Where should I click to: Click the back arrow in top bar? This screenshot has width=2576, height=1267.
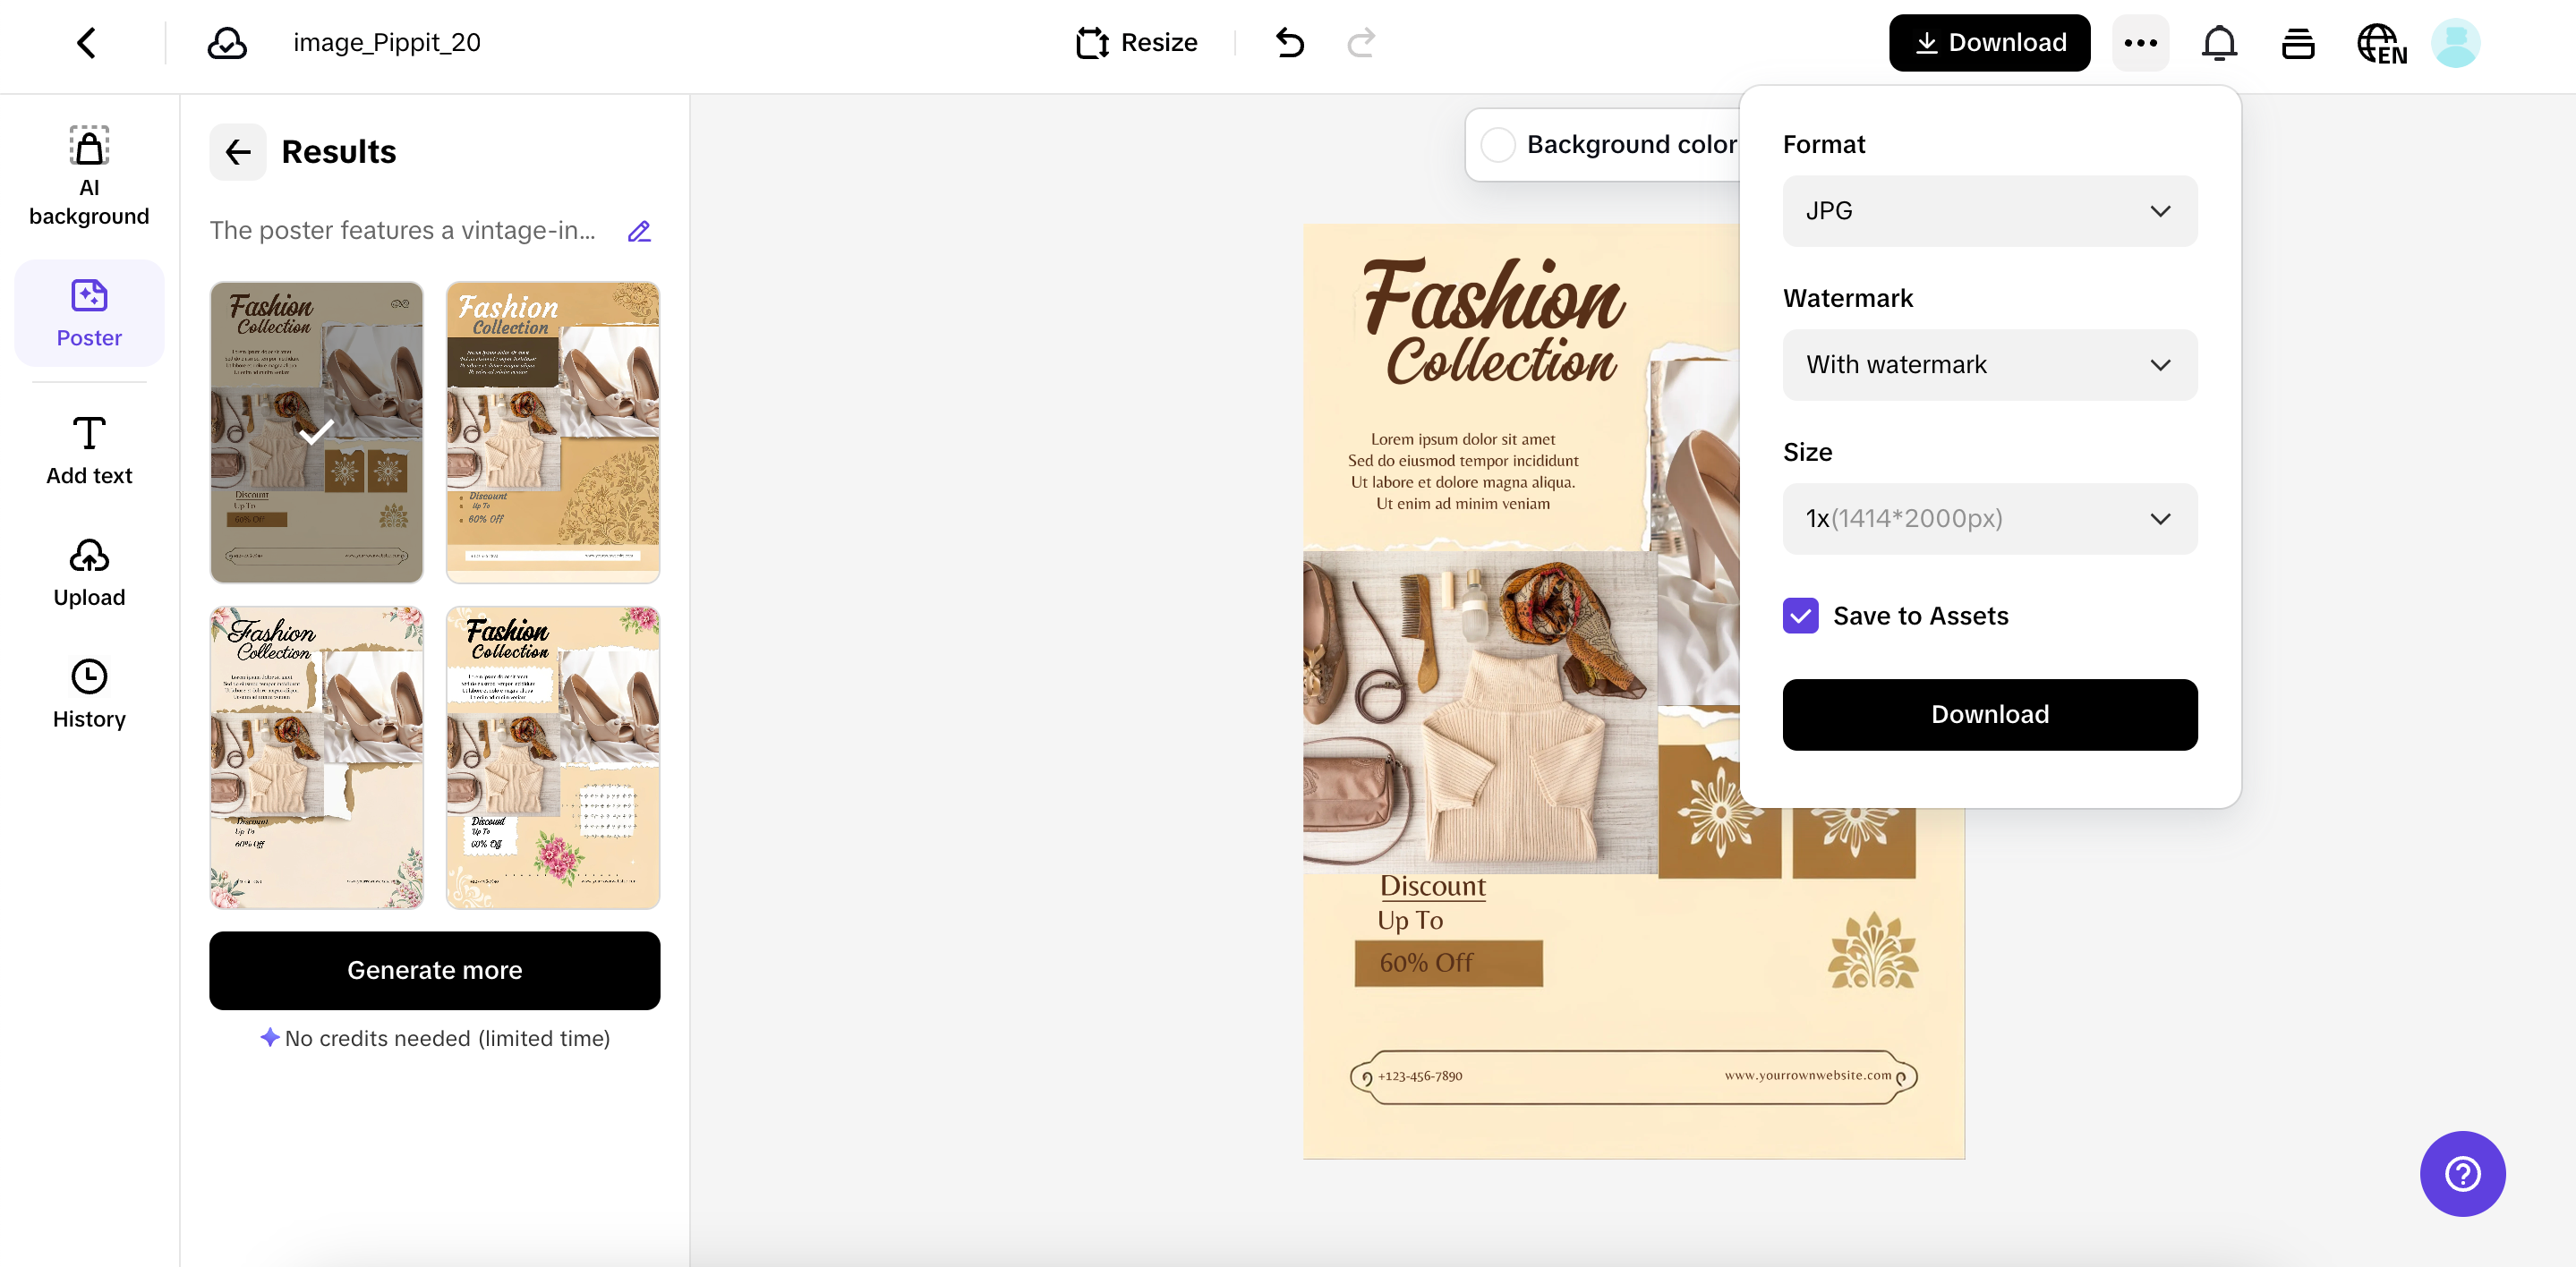[87, 43]
